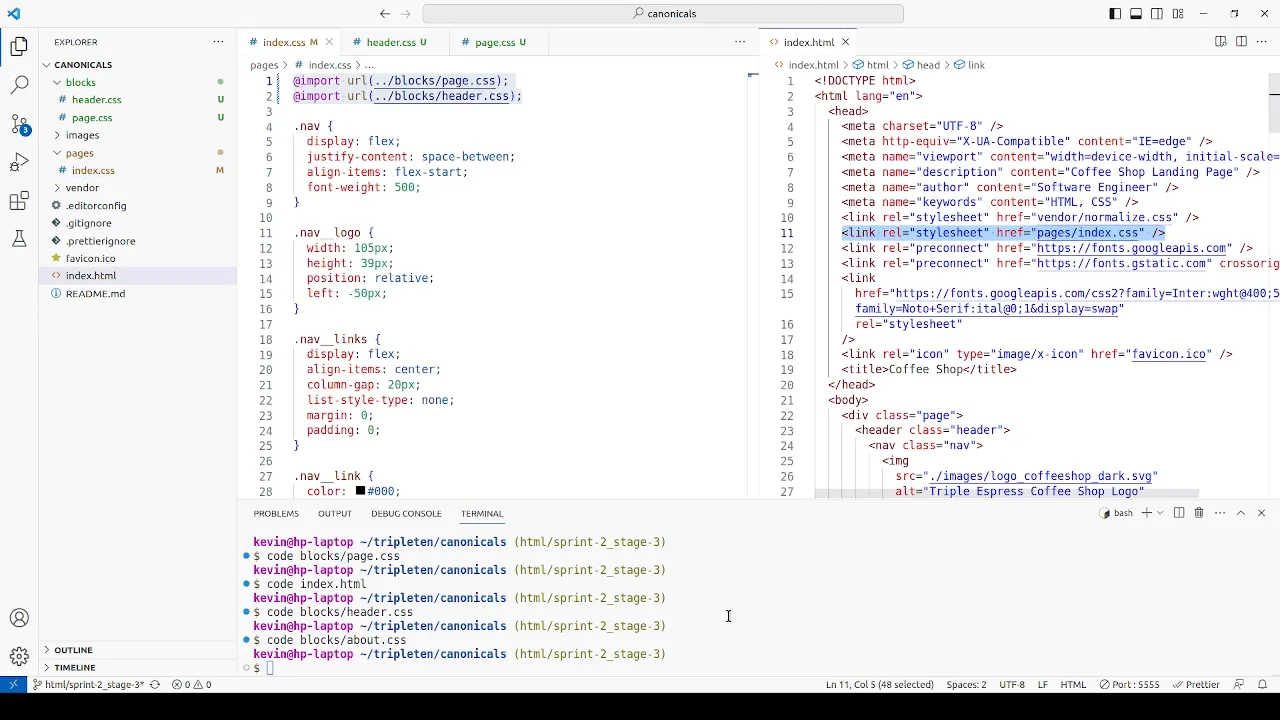Expand the images folder
This screenshot has width=1280, height=720.
(x=82, y=135)
